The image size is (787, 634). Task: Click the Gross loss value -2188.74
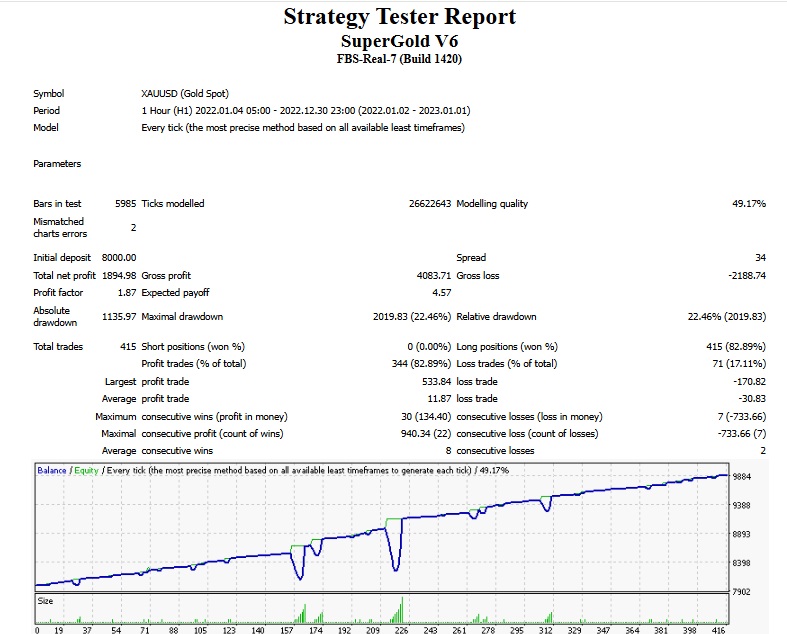tap(747, 276)
